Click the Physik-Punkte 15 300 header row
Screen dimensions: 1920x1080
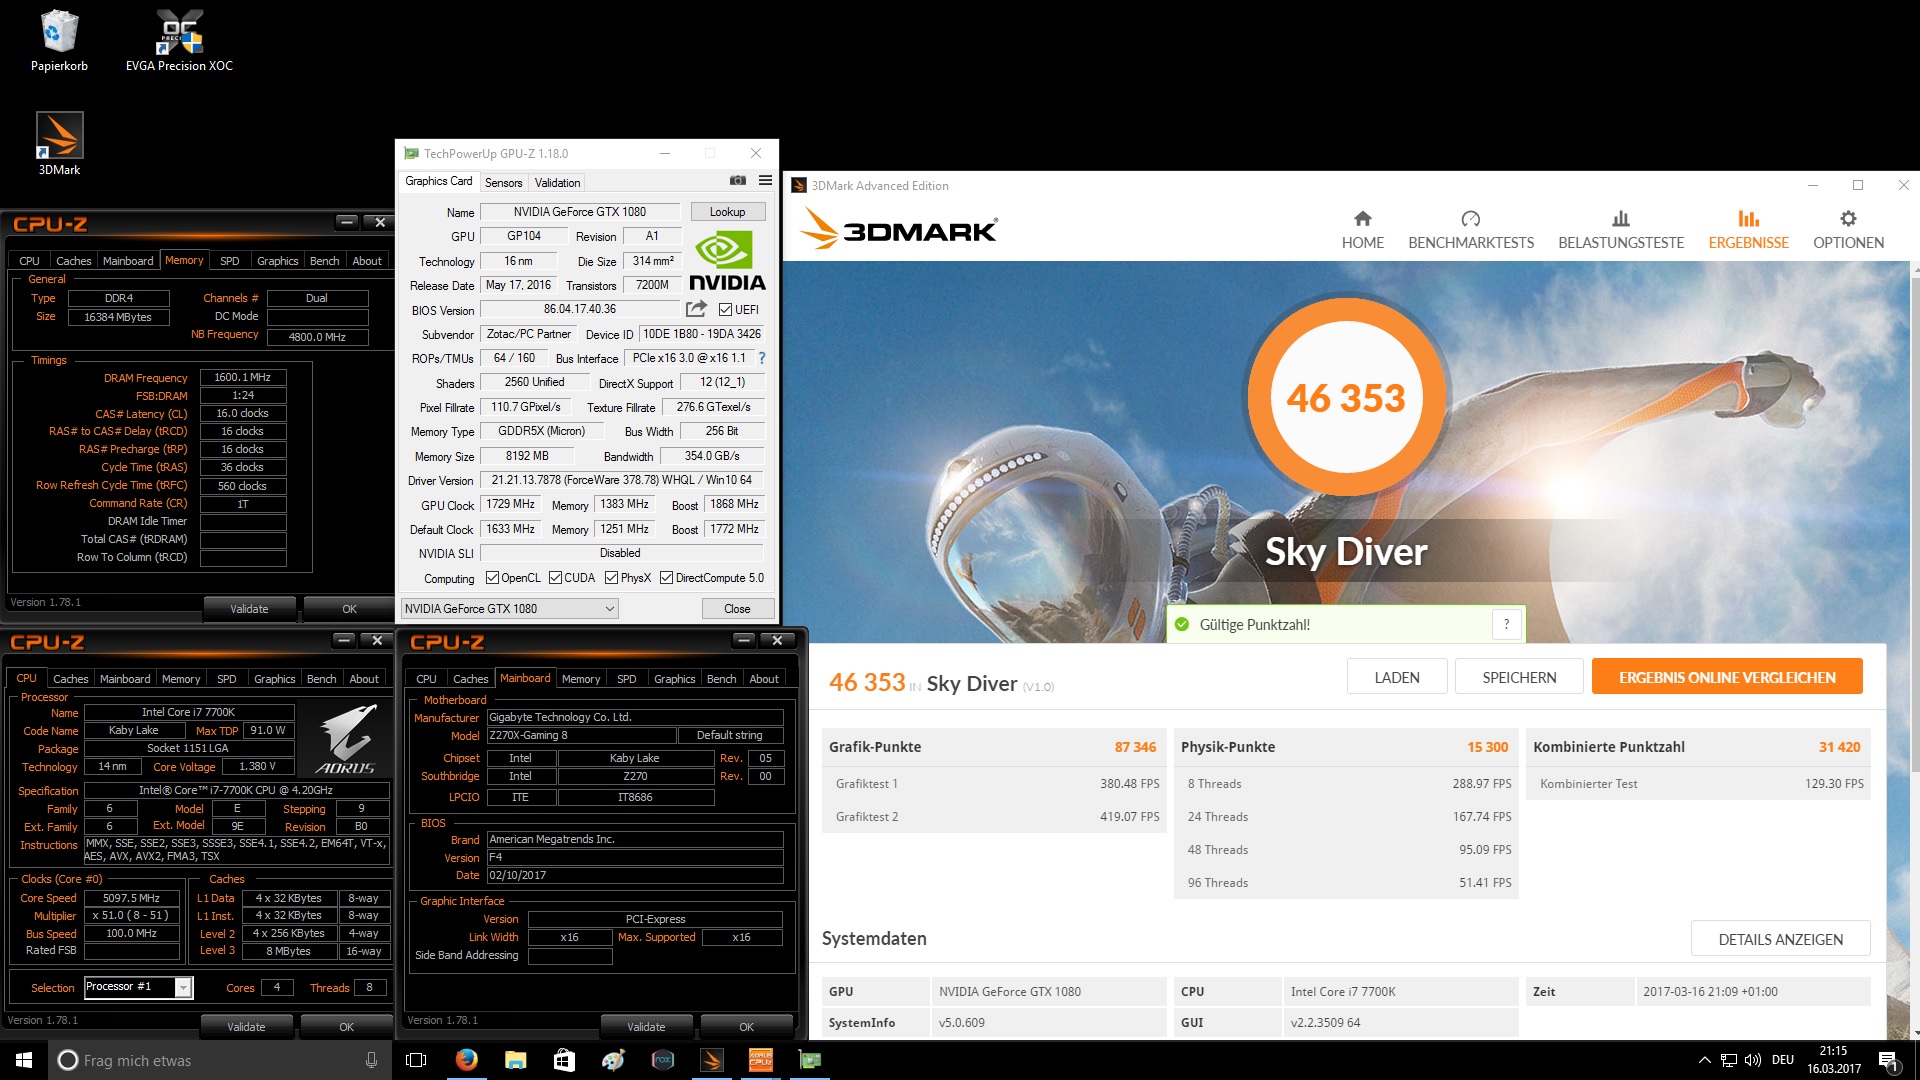coord(1345,747)
